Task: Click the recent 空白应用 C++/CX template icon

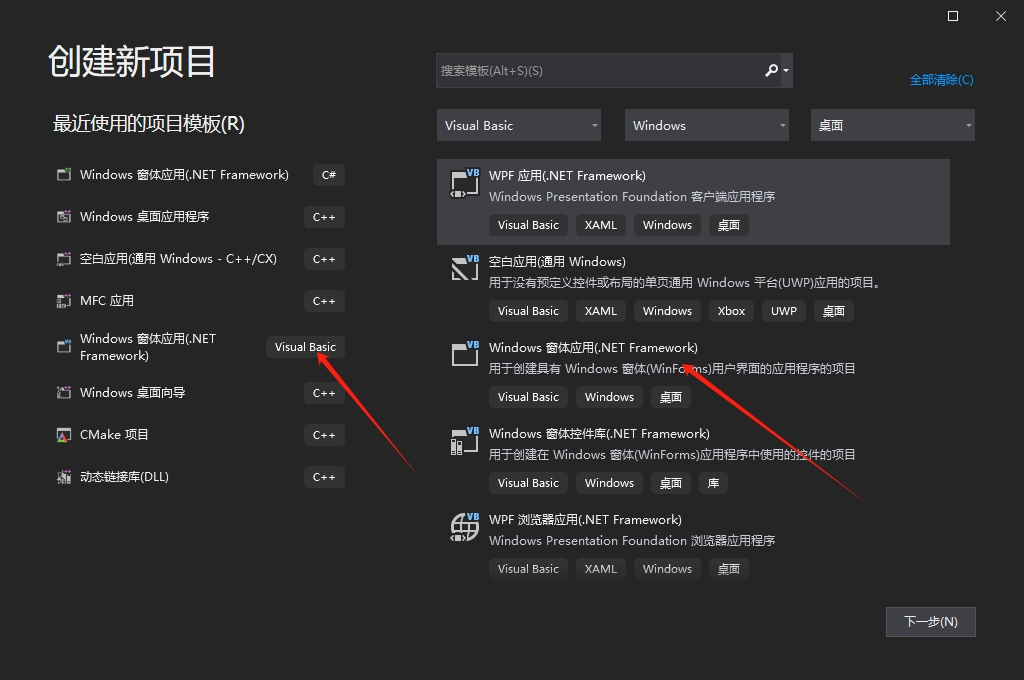Action: point(64,259)
